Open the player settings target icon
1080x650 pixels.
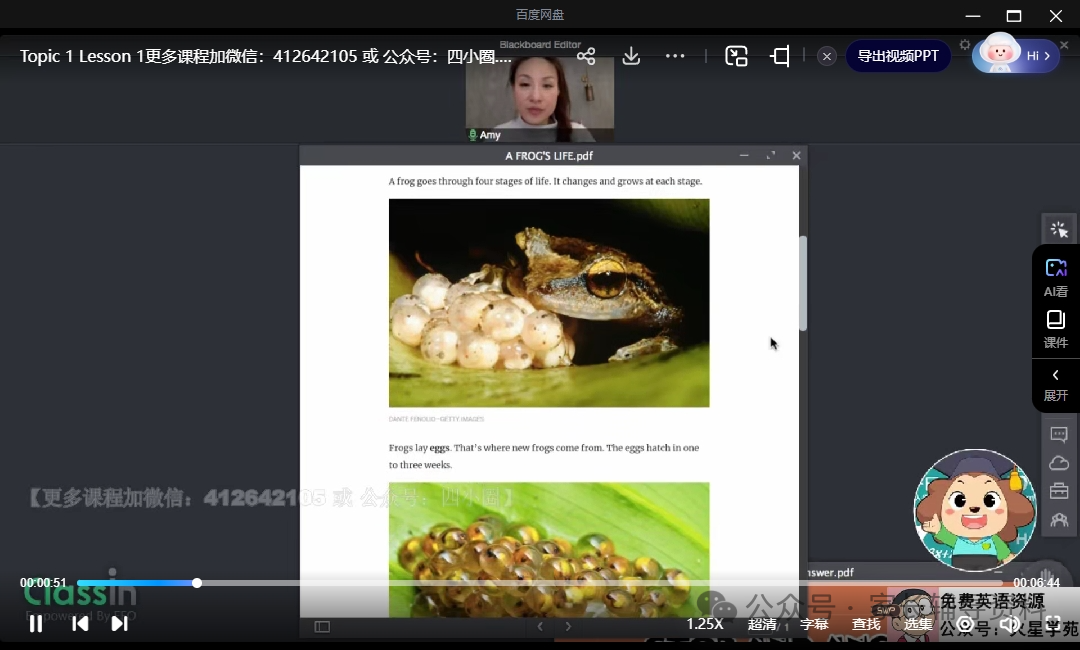click(x=966, y=624)
